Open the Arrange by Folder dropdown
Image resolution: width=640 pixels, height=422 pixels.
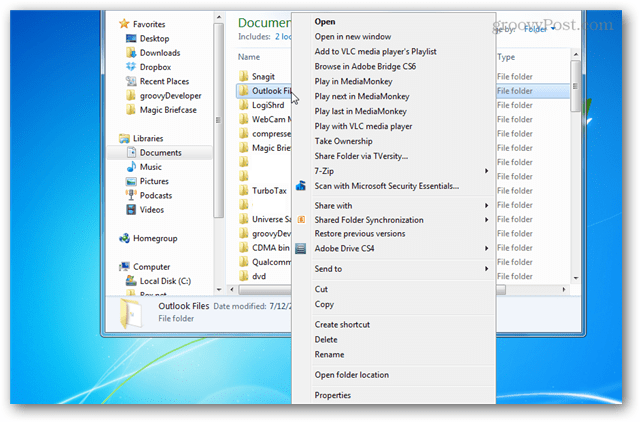540,29
